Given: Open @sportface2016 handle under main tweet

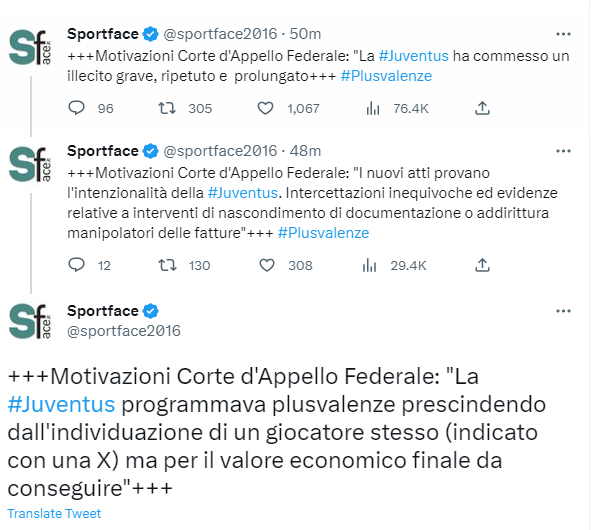Looking at the screenshot, I should tap(123, 330).
